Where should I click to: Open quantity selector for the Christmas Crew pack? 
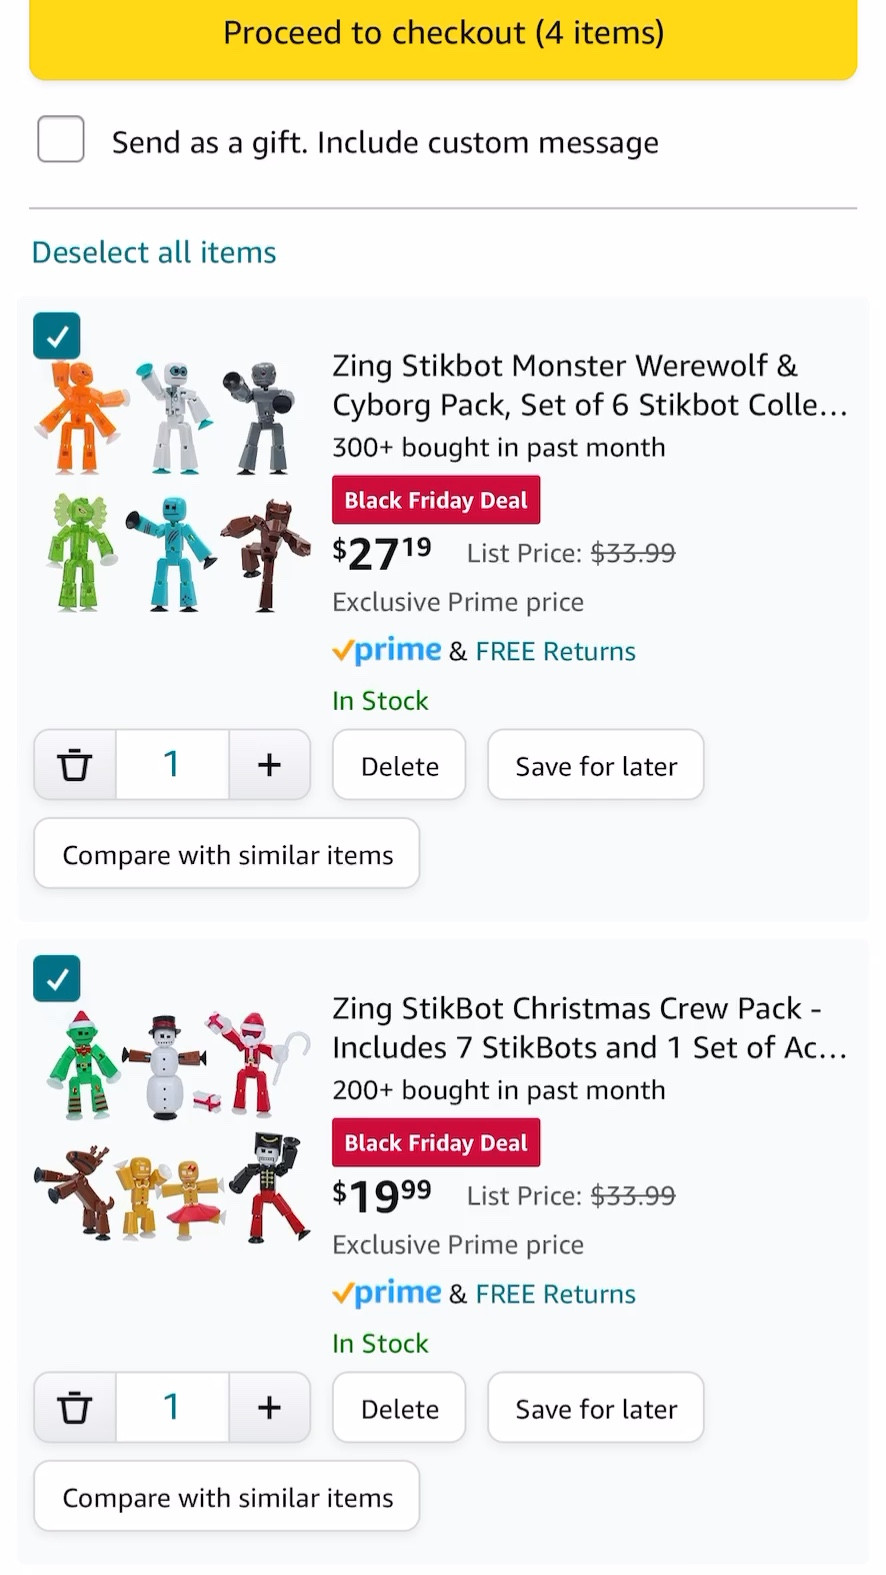171,1407
